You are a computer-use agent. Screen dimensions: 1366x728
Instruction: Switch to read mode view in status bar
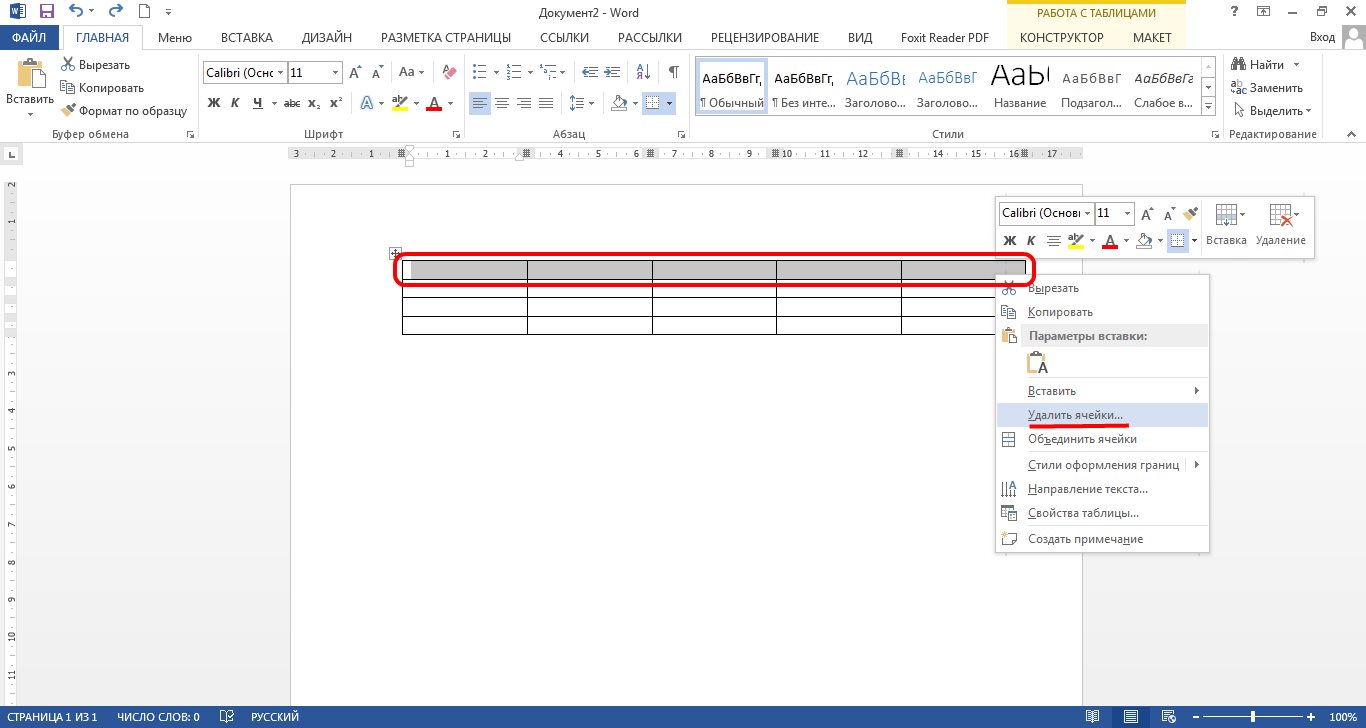[1093, 717]
